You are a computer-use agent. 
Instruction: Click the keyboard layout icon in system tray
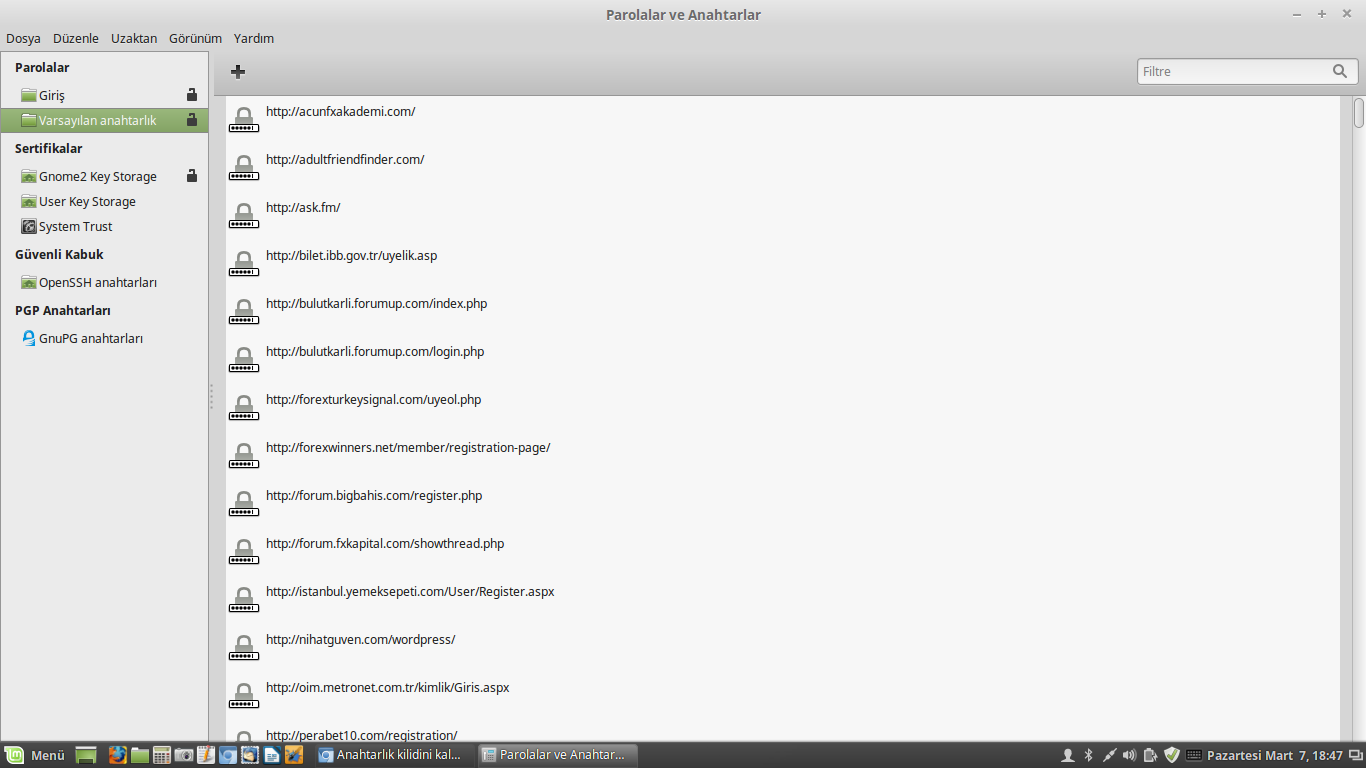pos(1194,755)
